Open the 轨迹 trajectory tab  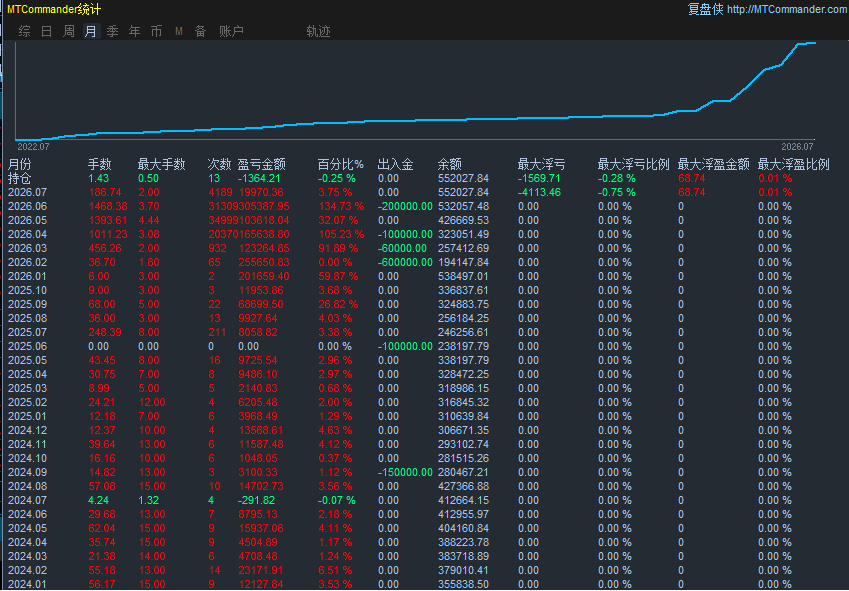point(318,31)
